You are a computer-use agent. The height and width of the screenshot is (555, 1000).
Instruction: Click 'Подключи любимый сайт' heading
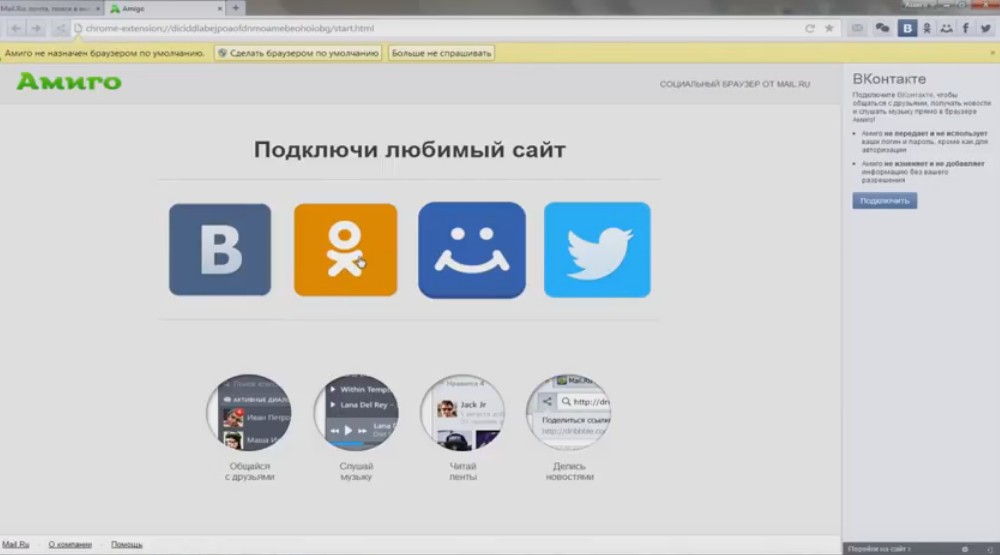409,150
